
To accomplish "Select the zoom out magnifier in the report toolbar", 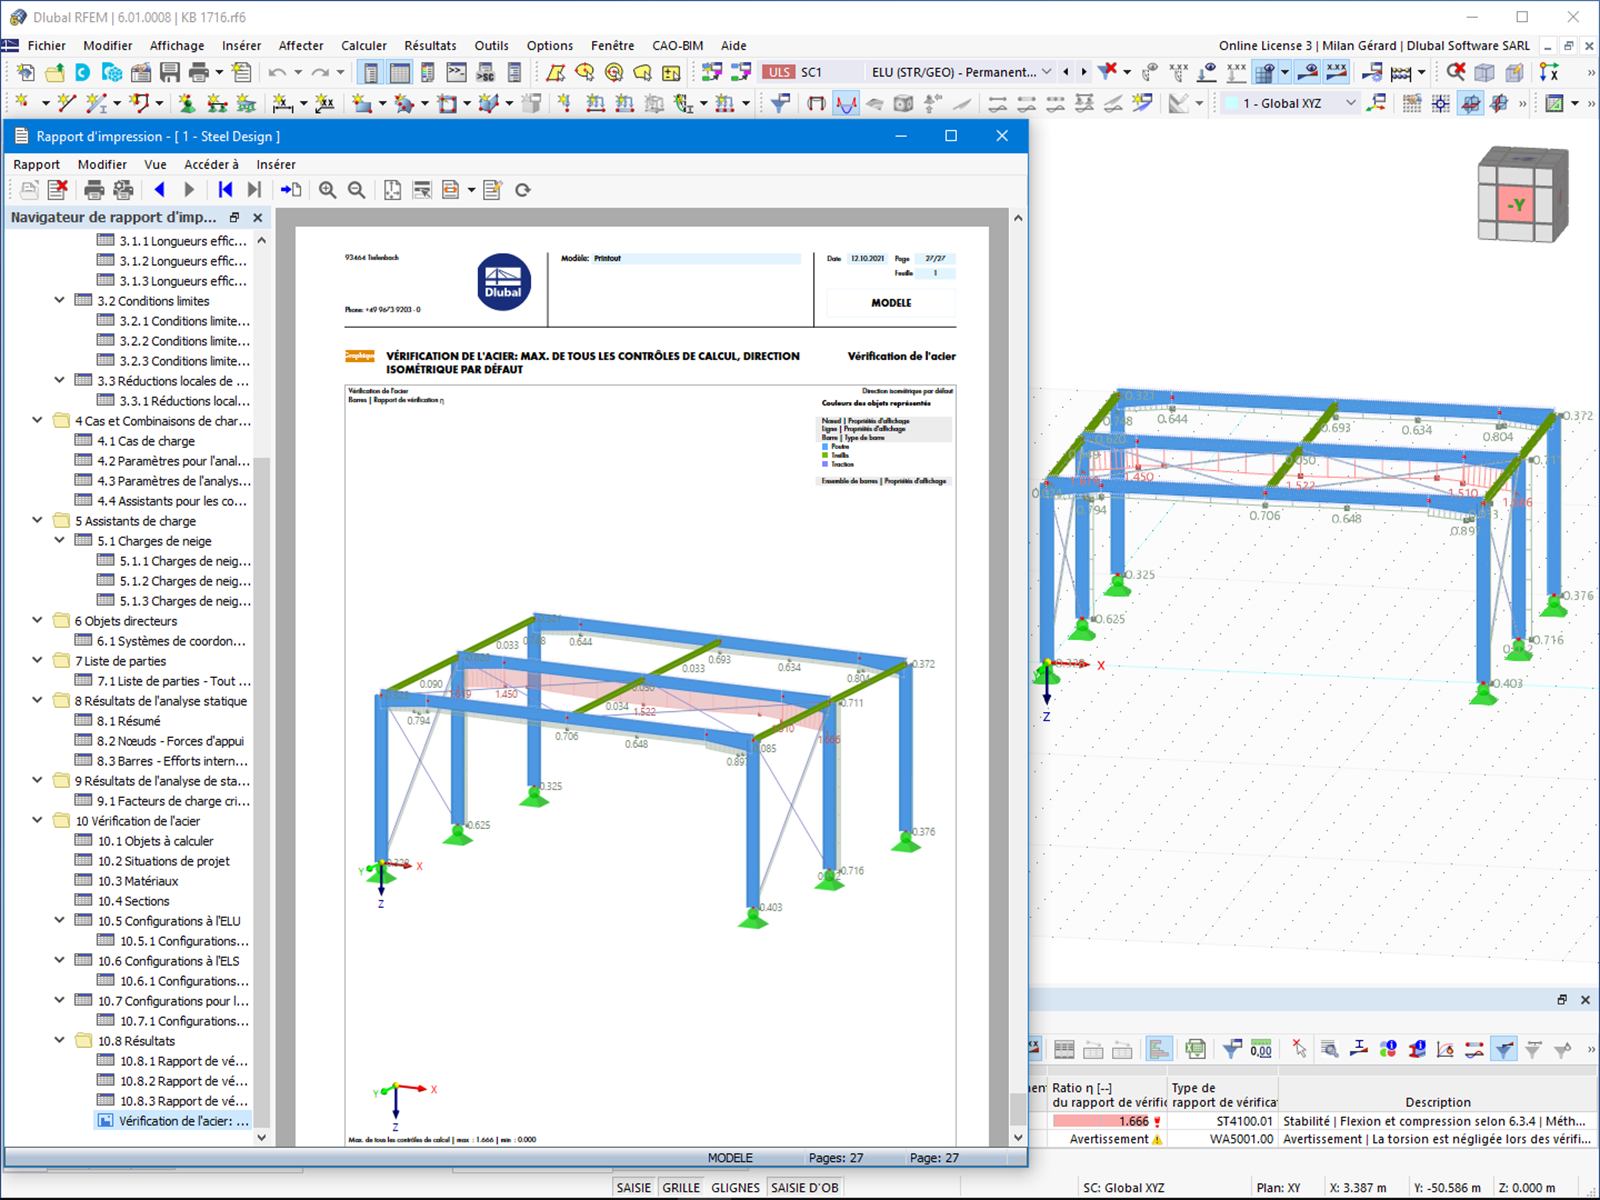I will pos(356,190).
